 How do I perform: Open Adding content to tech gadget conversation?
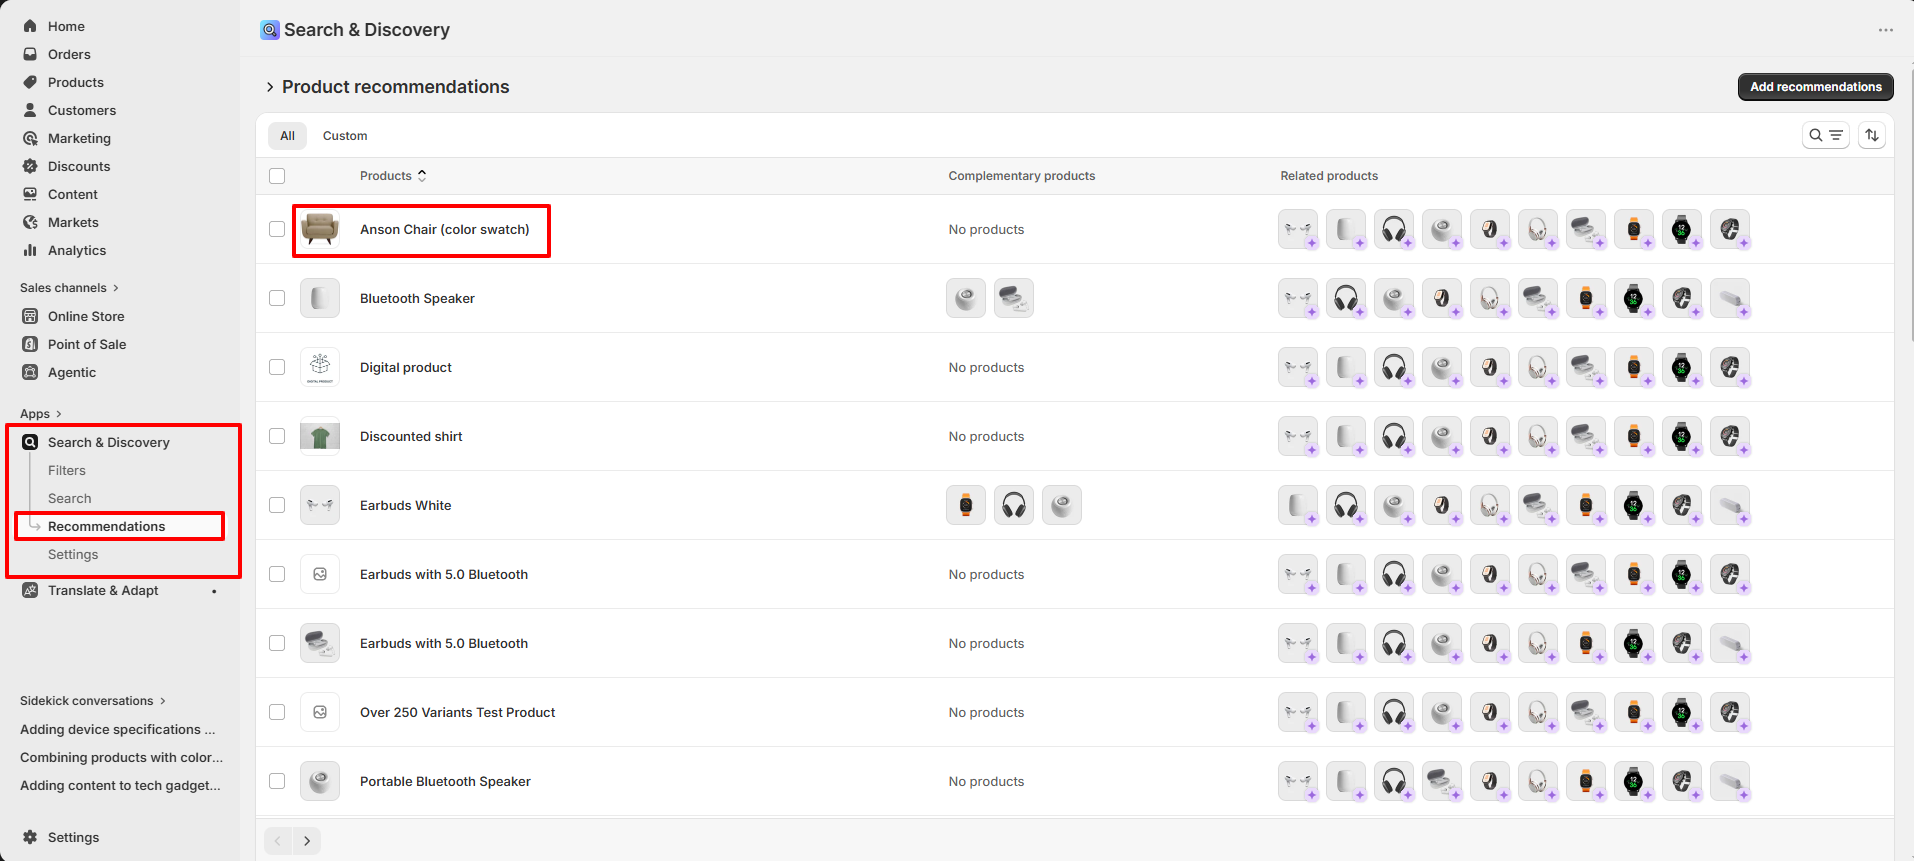[x=120, y=785]
